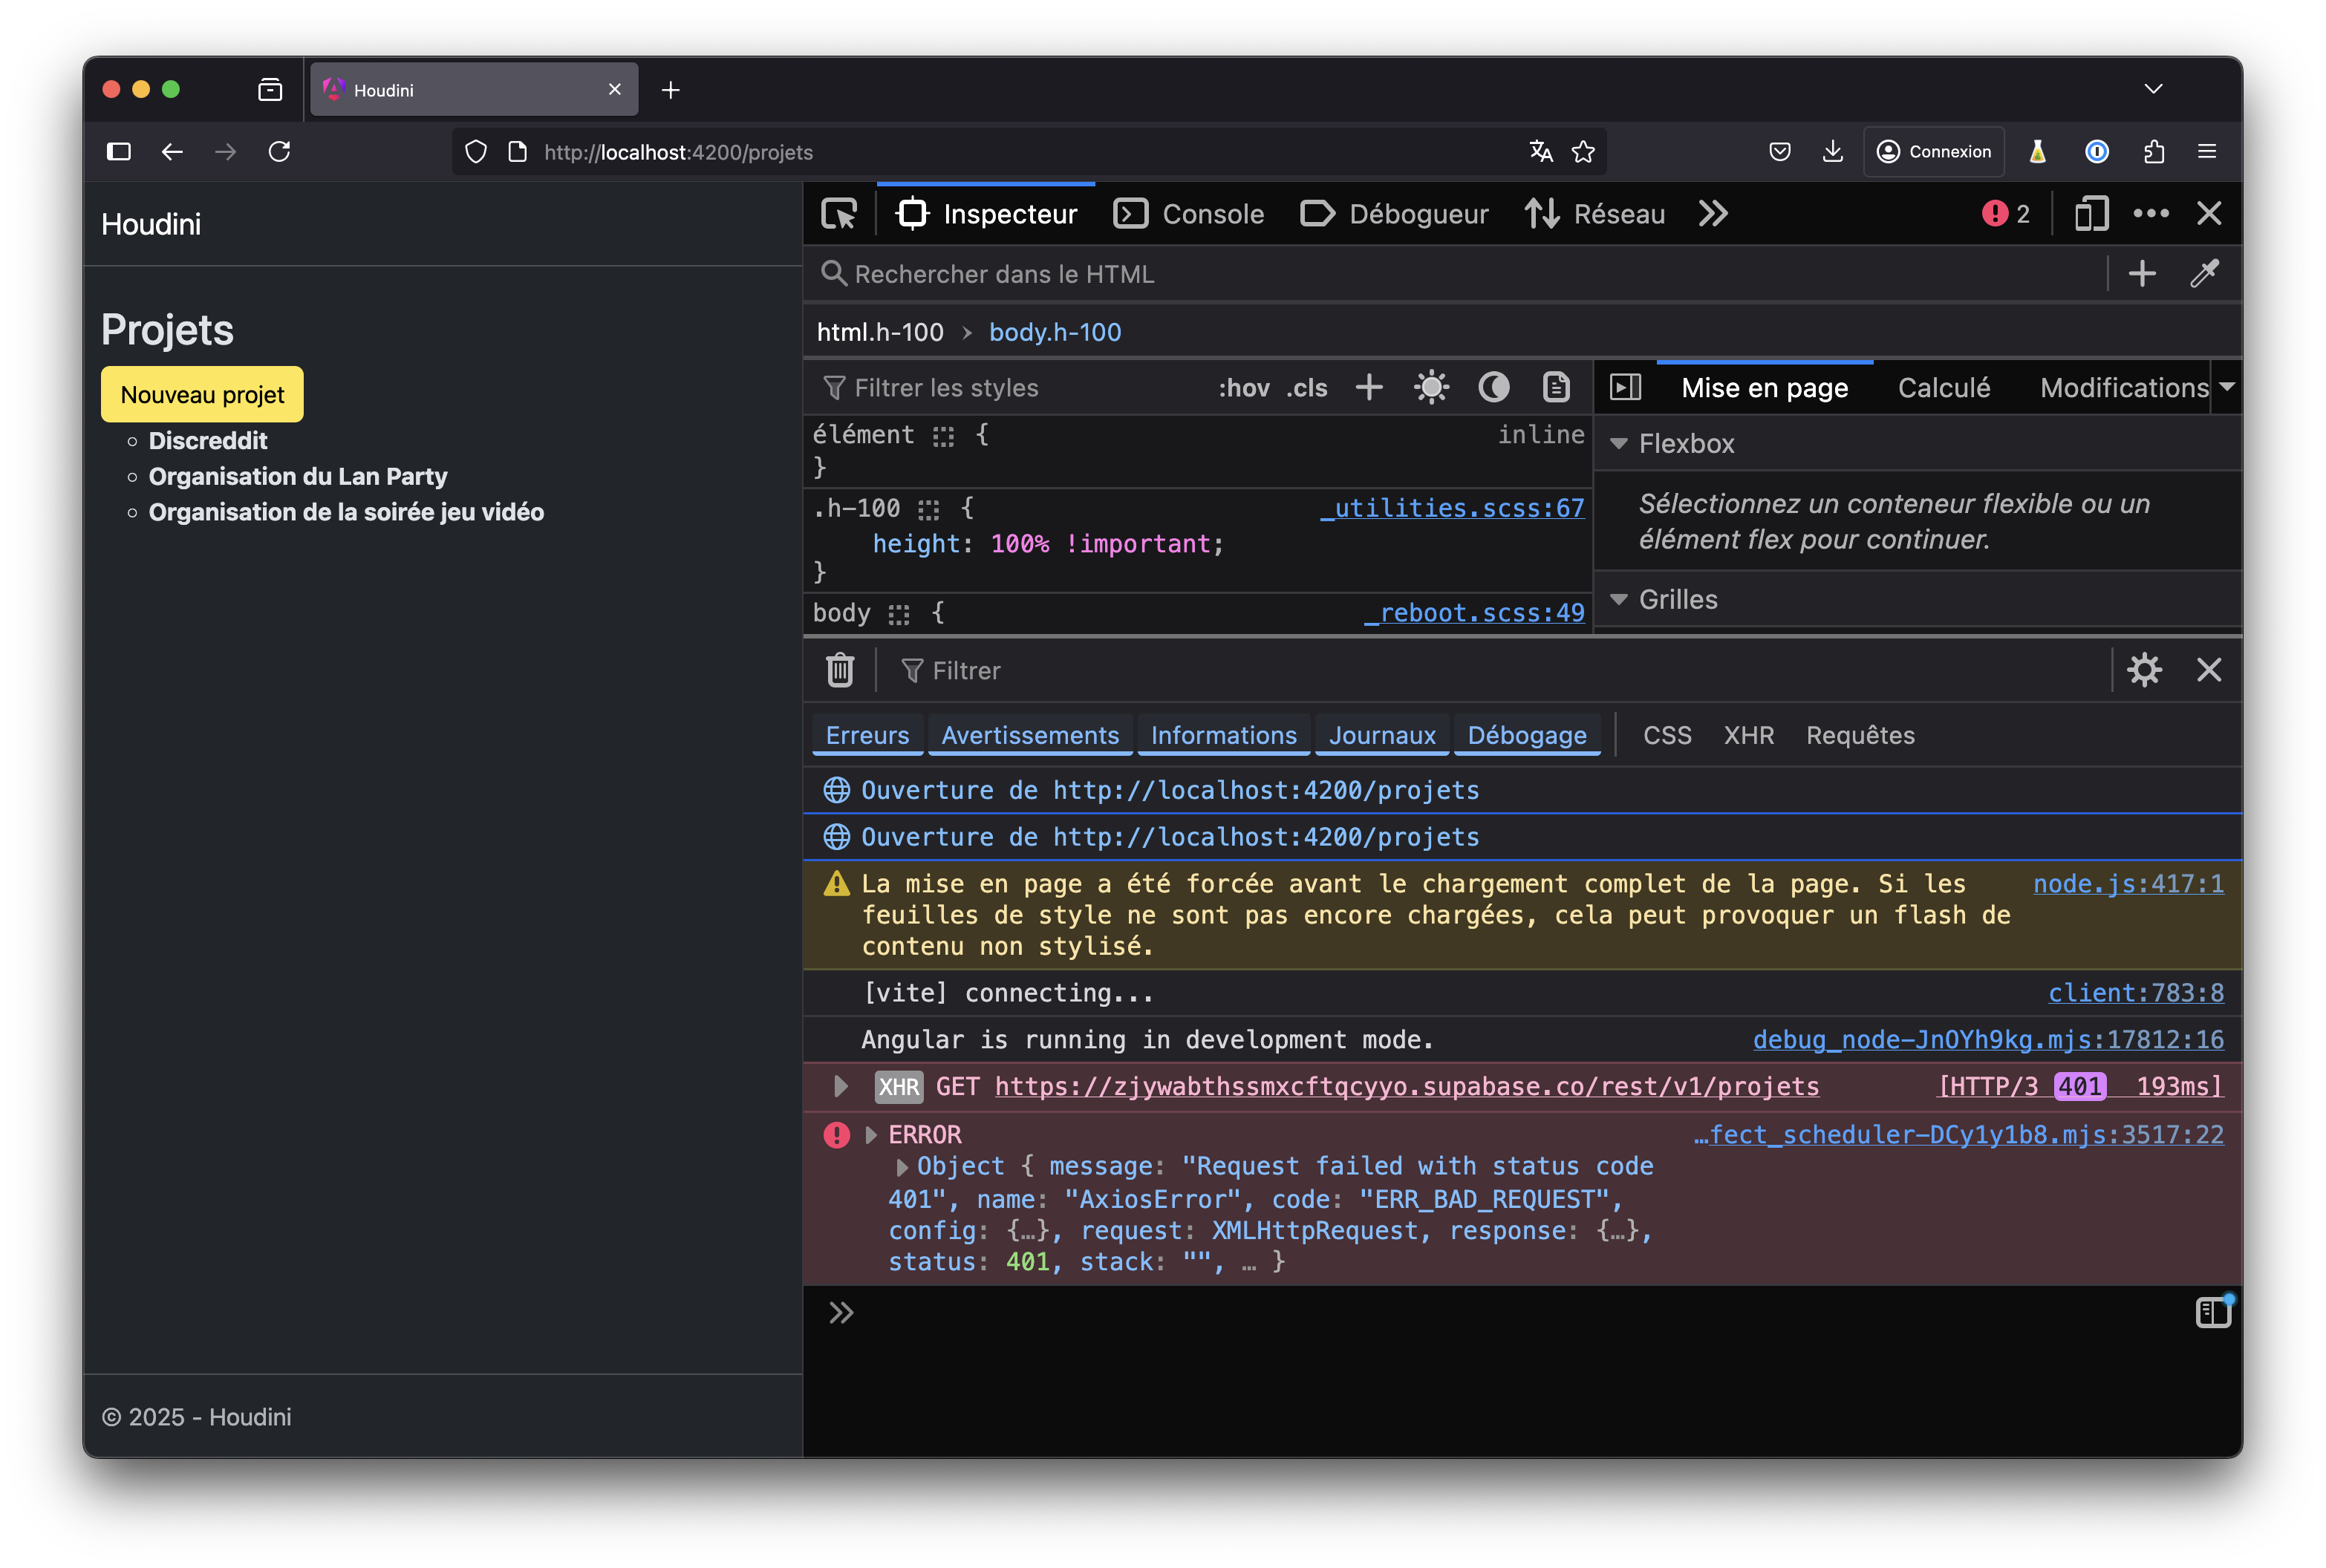Viewport: 2326px width, 1568px height.
Task: Toggle :hov pseudo-class panel
Action: (x=1243, y=388)
